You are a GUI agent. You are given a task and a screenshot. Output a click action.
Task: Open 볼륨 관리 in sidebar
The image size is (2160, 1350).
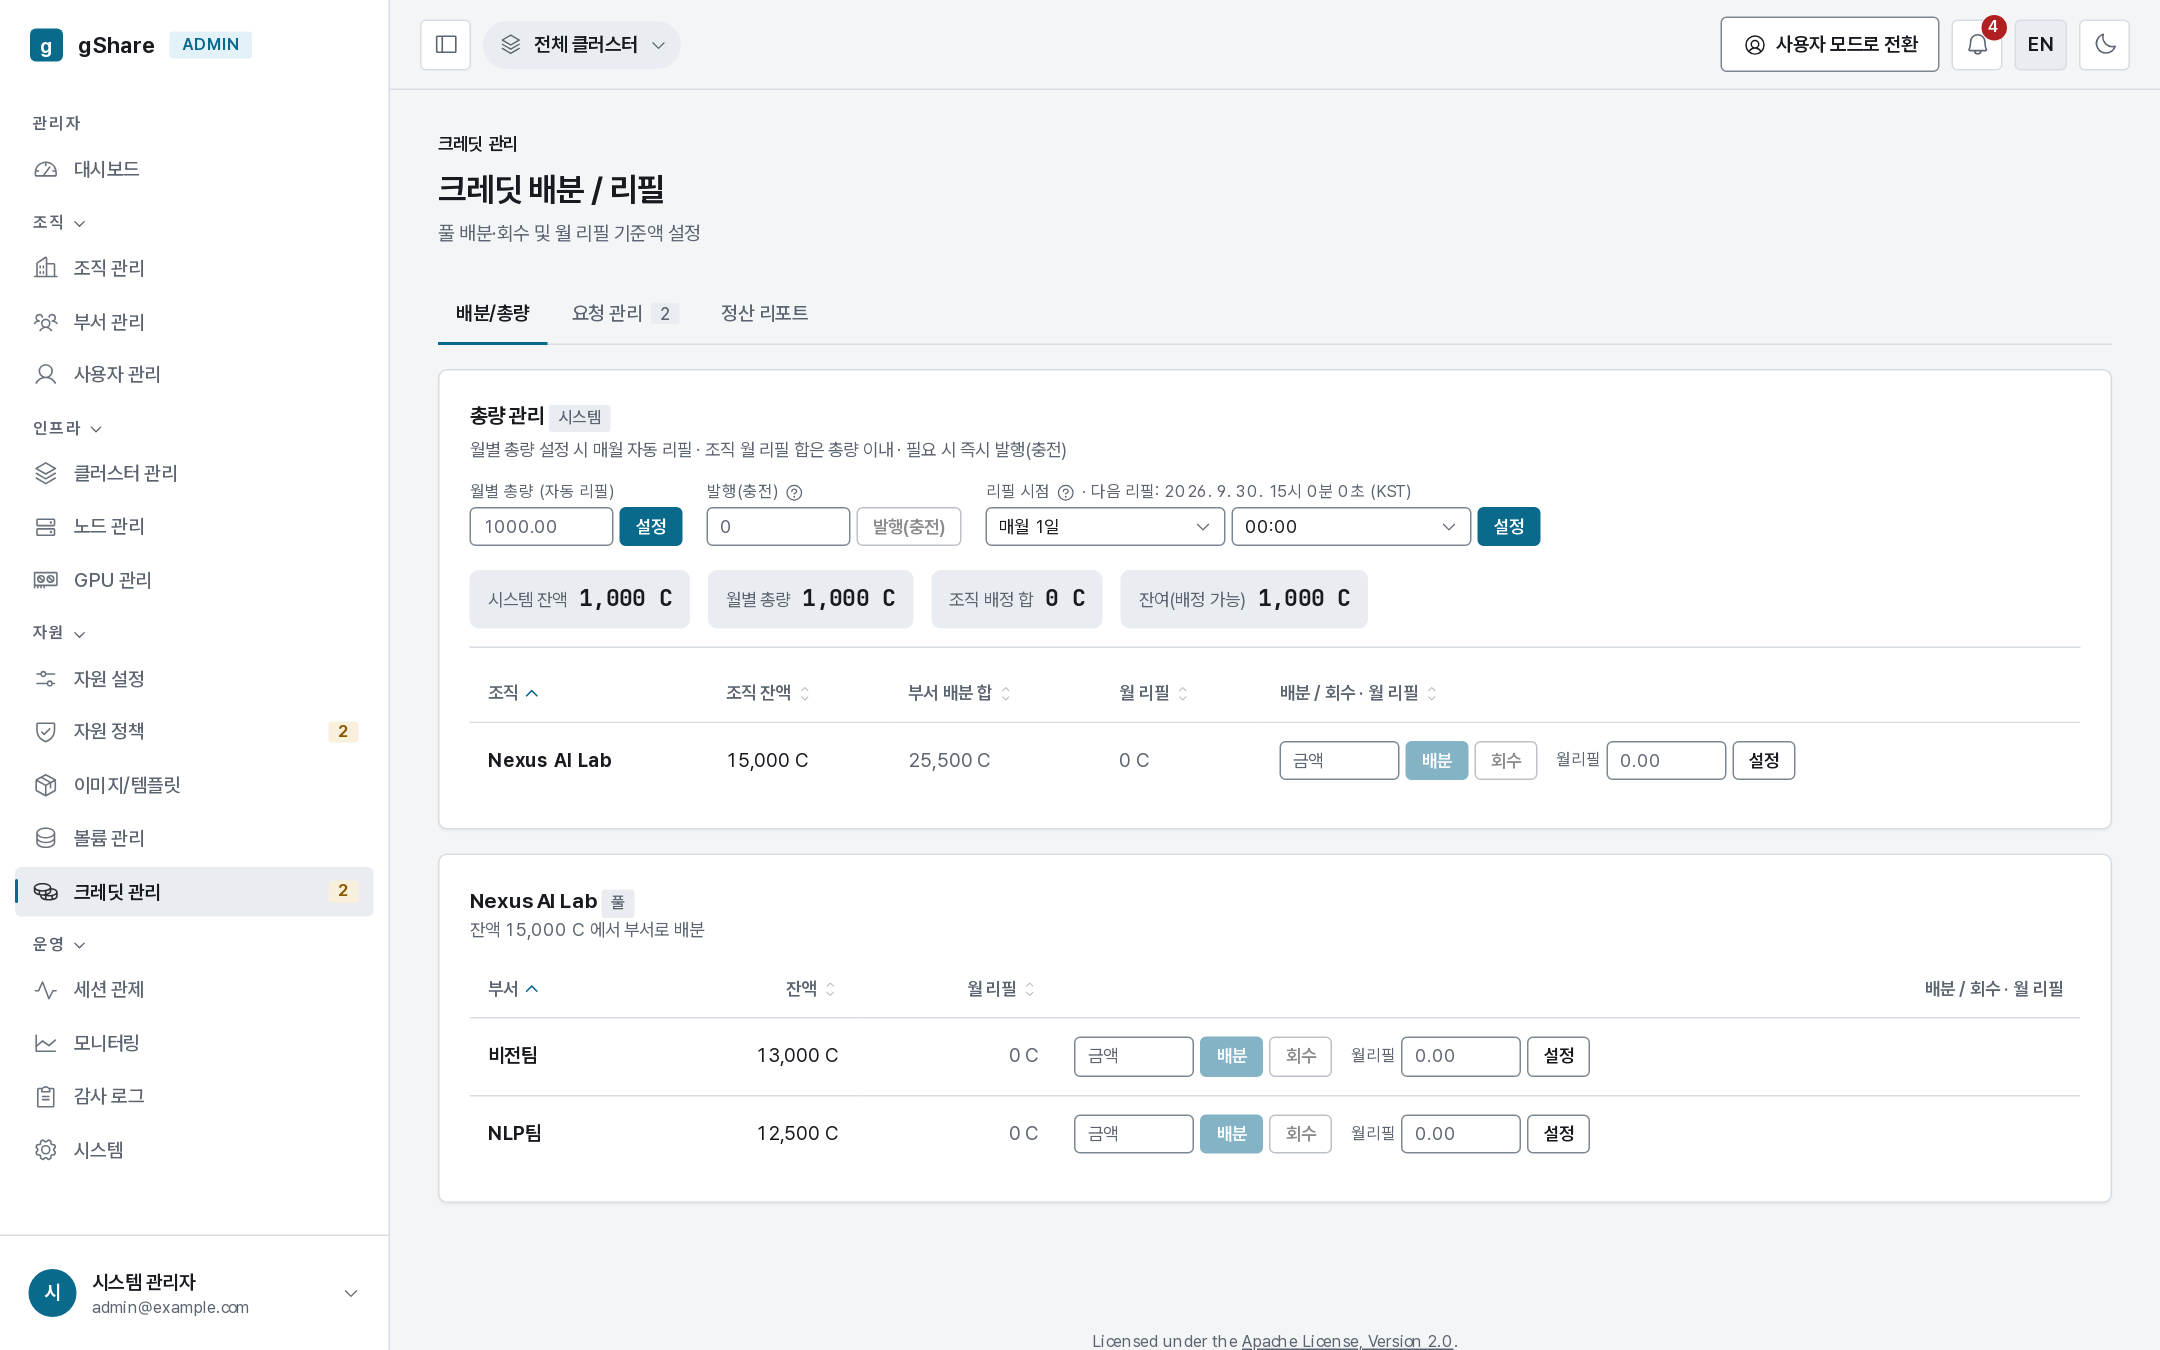(194, 838)
